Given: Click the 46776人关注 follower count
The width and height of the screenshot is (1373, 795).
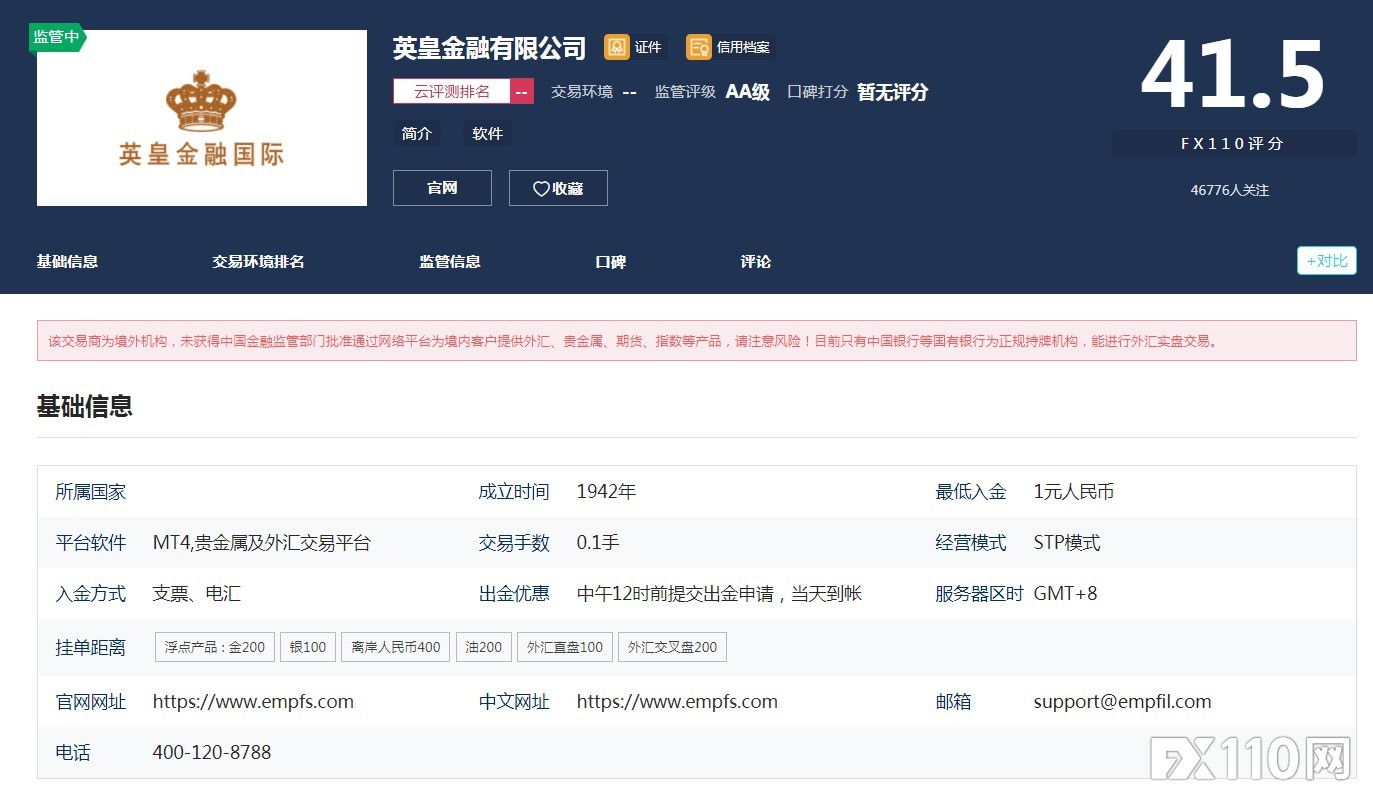Looking at the screenshot, I should pos(1230,190).
